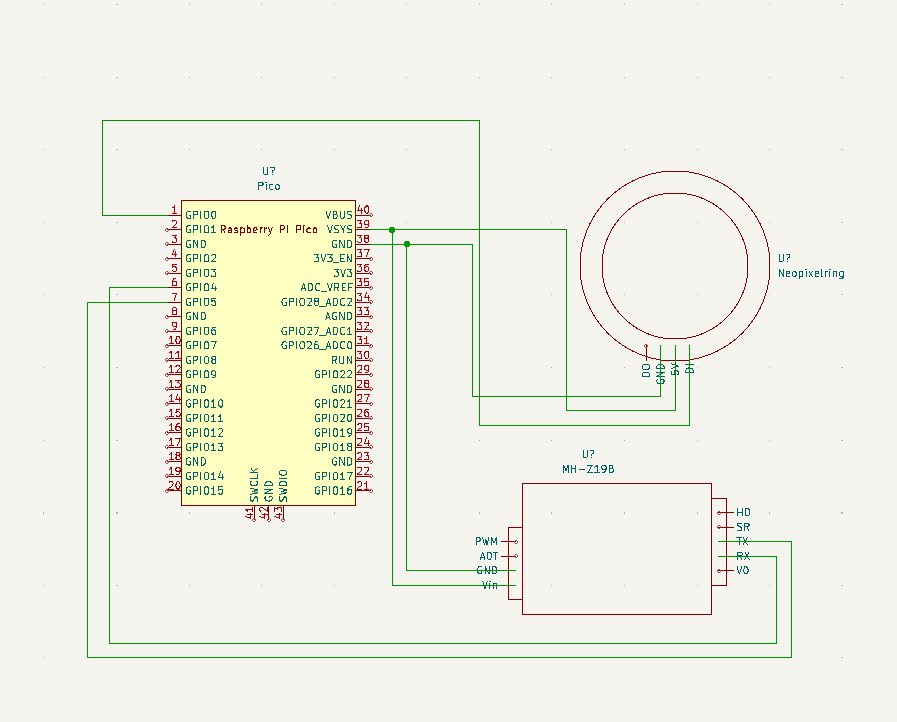This screenshot has width=897, height=722.
Task: Click the GPIO13 pin label
Action: 204,447
